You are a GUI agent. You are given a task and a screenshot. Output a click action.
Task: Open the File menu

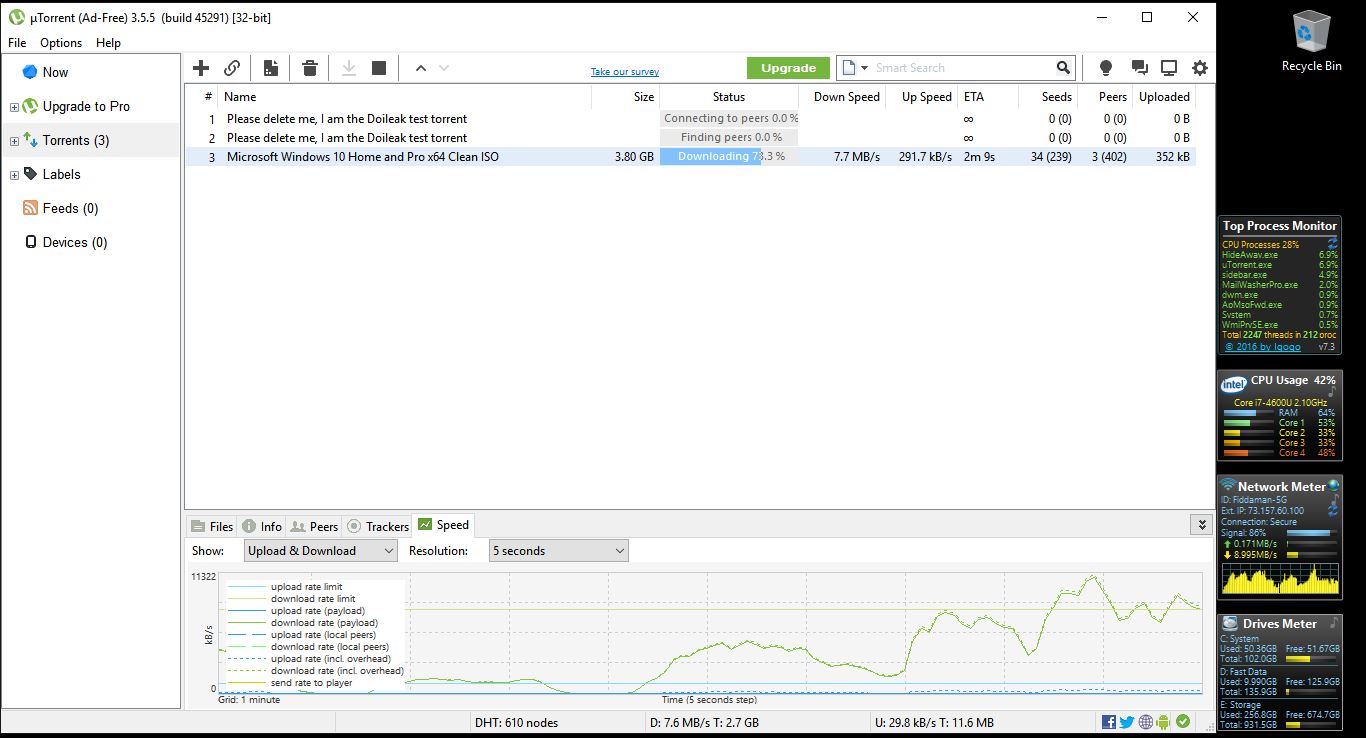tap(17, 43)
